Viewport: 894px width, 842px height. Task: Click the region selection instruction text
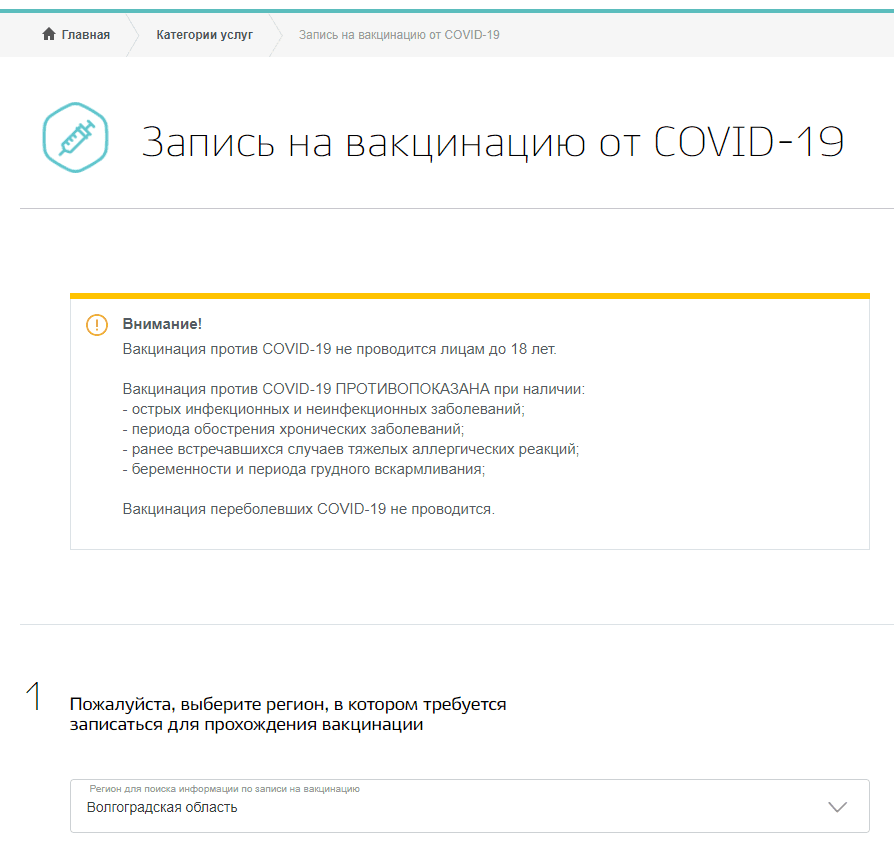288,714
